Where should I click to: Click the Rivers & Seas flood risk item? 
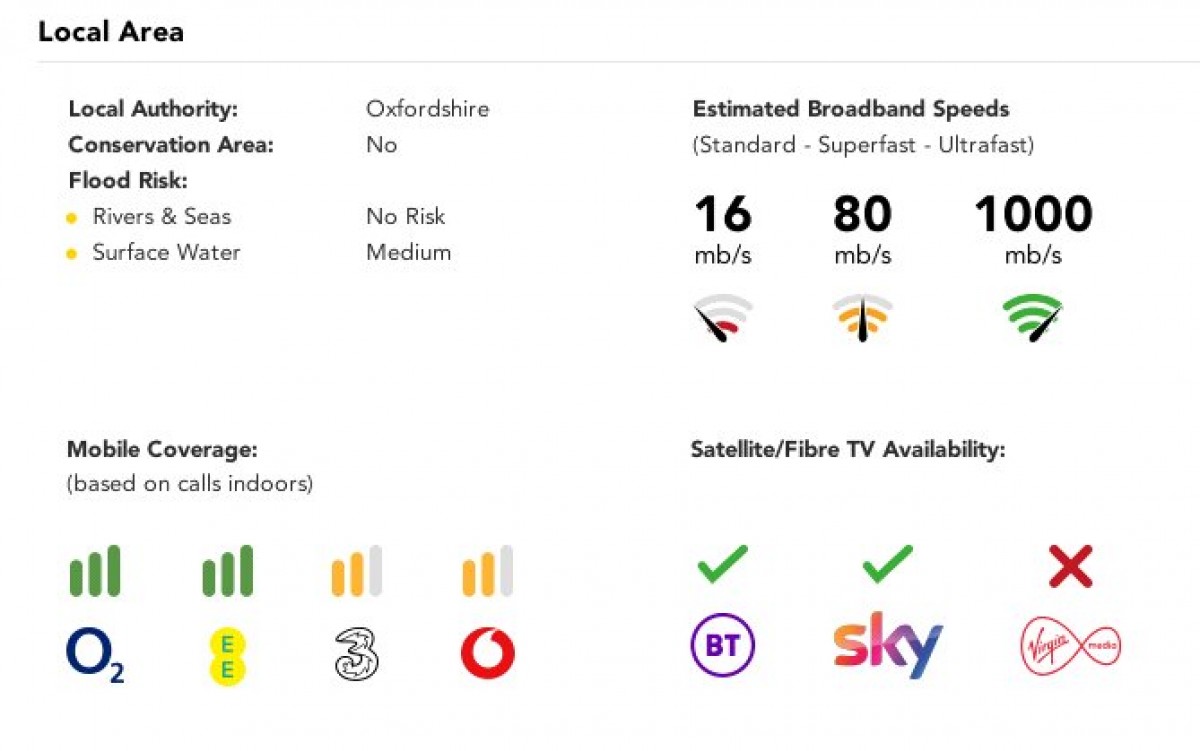[161, 216]
